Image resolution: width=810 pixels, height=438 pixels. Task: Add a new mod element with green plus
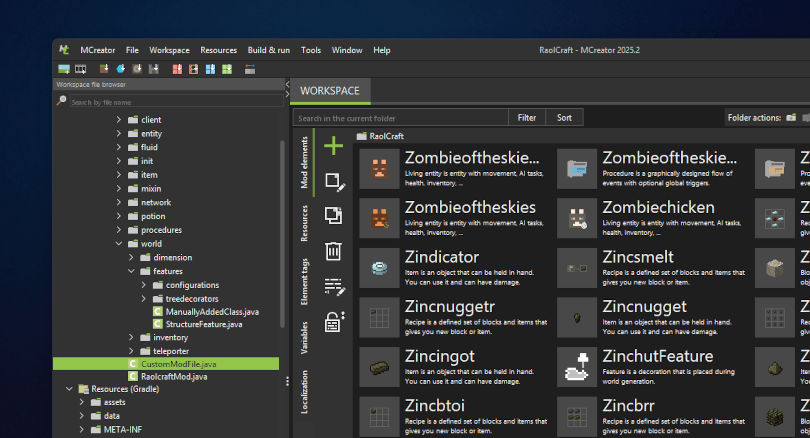point(334,146)
